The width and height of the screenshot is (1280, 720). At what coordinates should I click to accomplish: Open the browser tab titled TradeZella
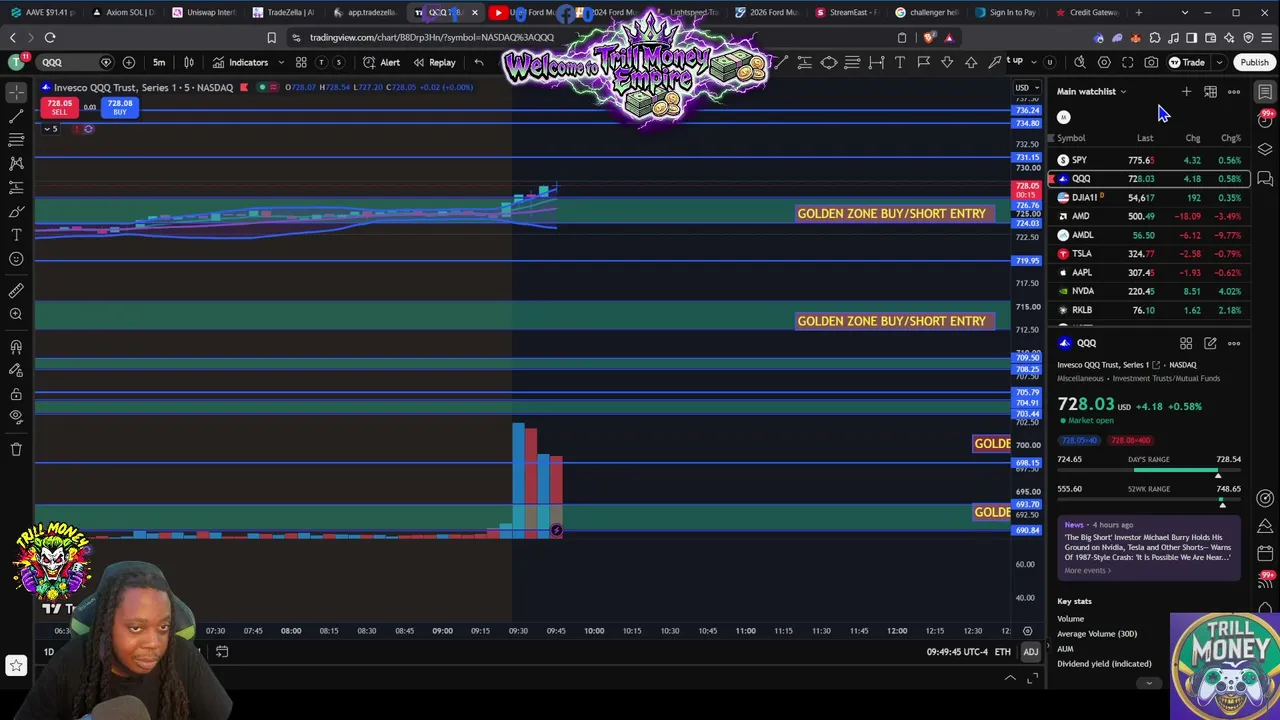(x=283, y=12)
